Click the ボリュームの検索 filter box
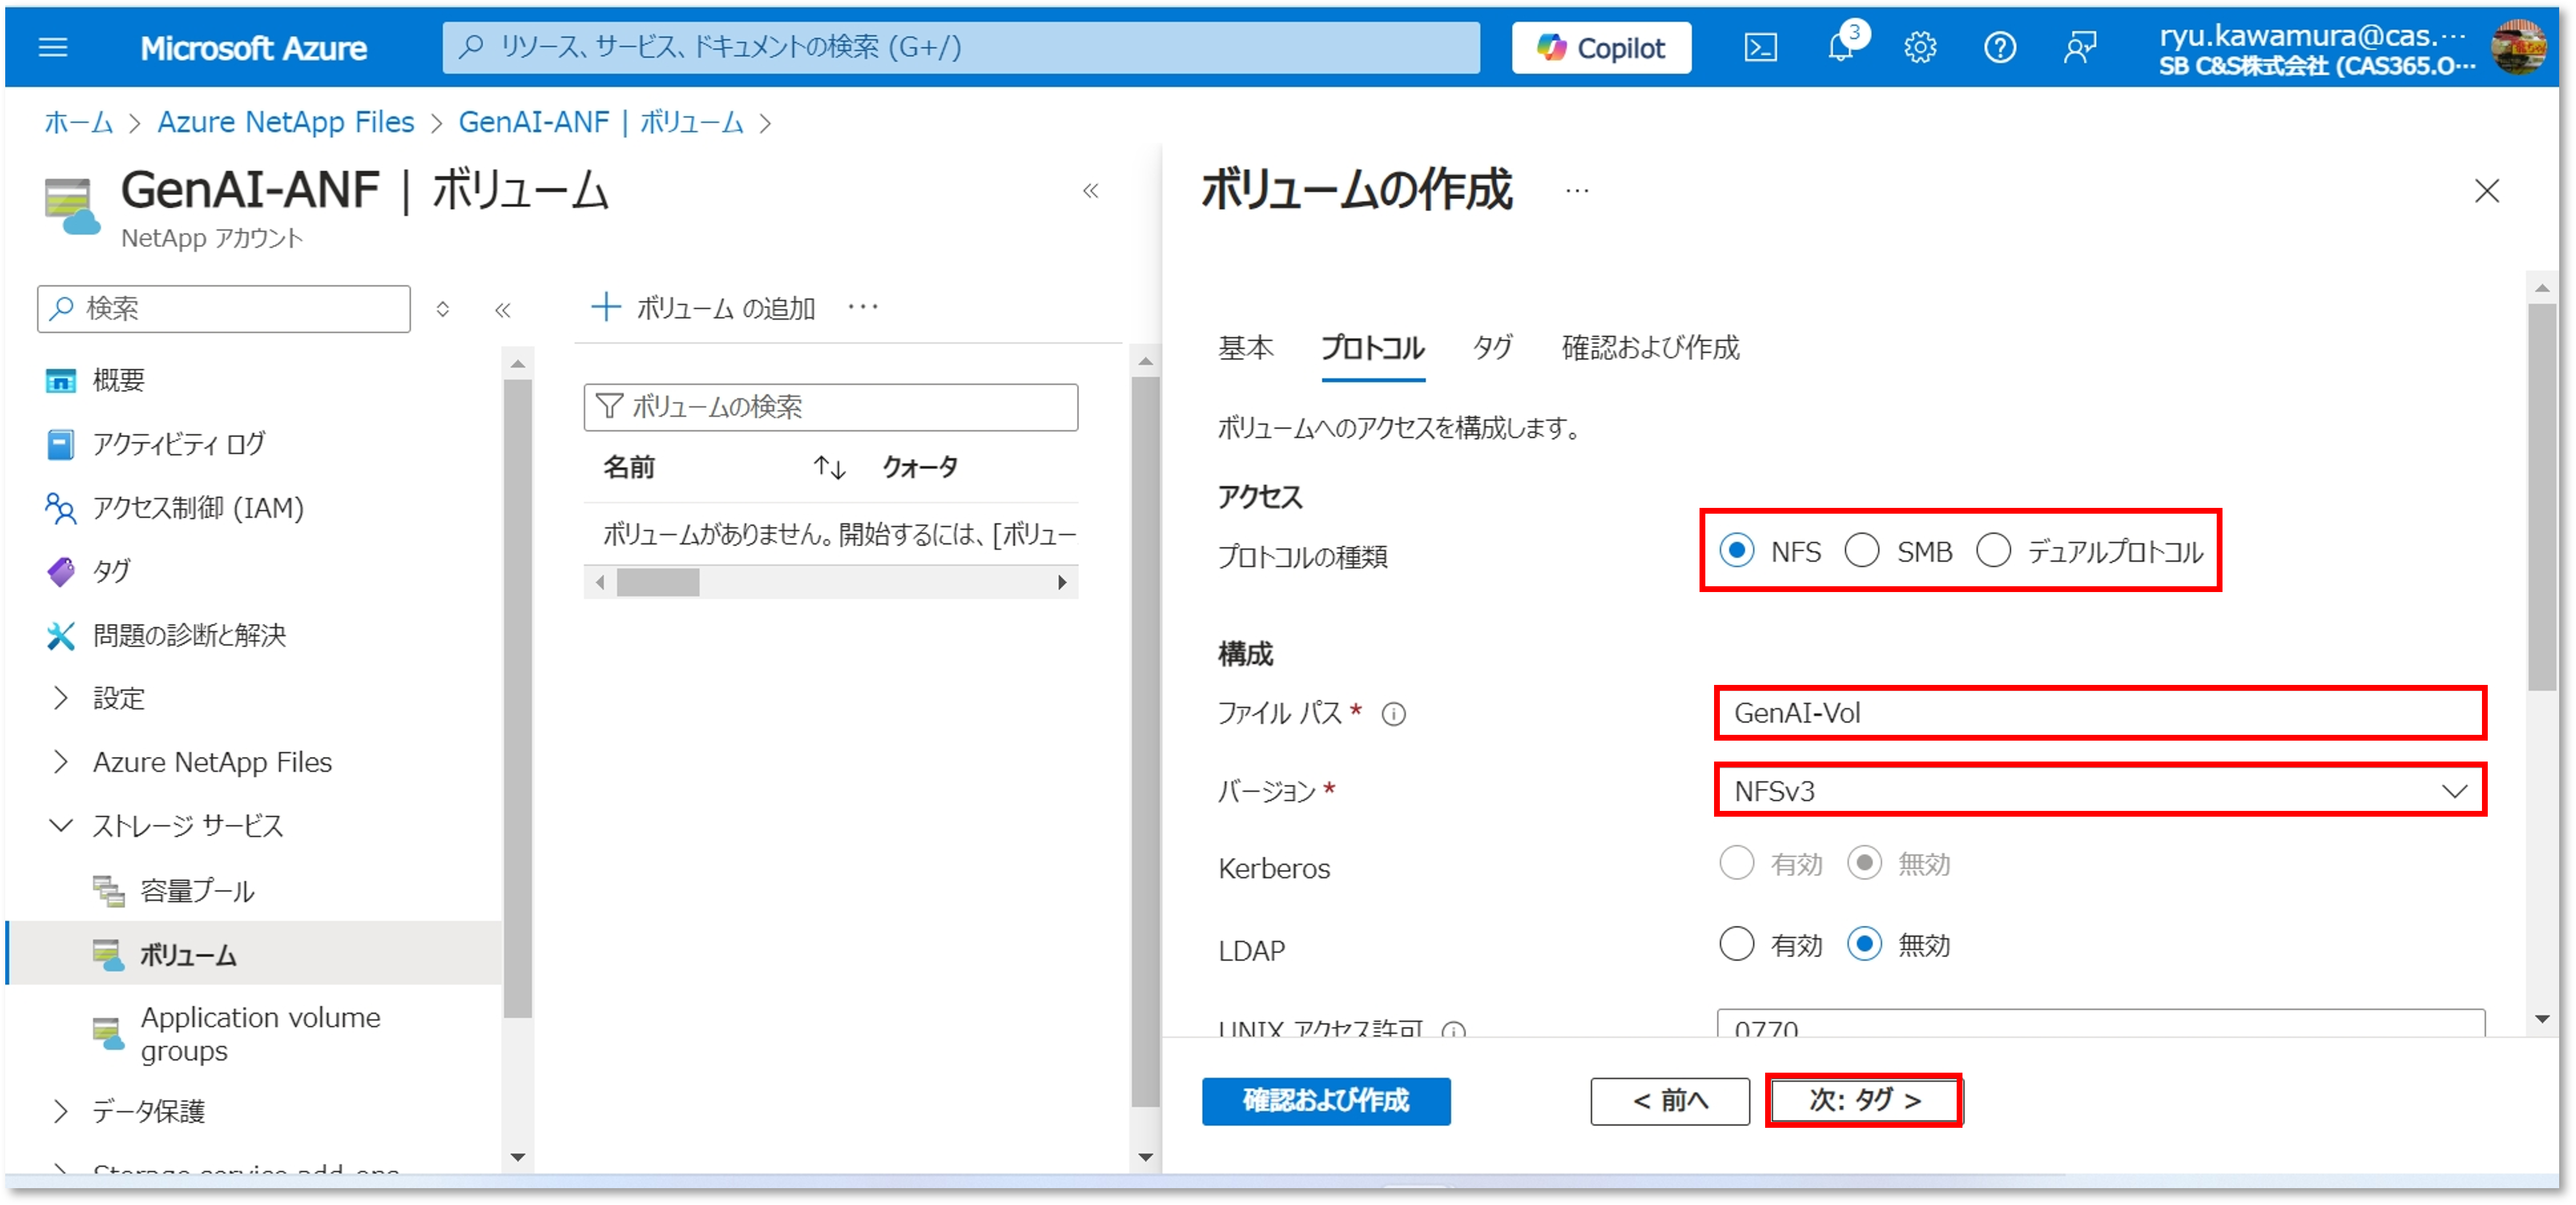Viewport: 2576px width, 1205px height. [x=830, y=407]
